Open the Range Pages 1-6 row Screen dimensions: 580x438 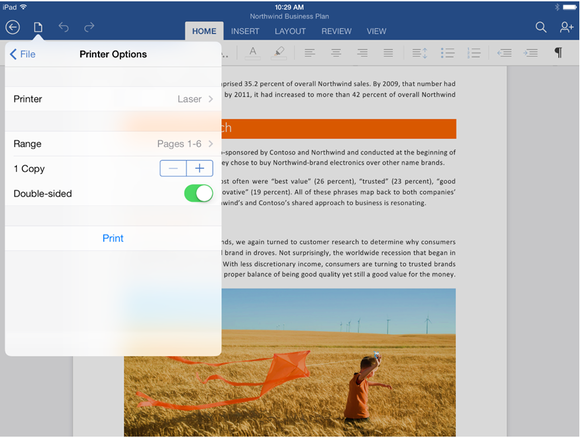click(113, 144)
